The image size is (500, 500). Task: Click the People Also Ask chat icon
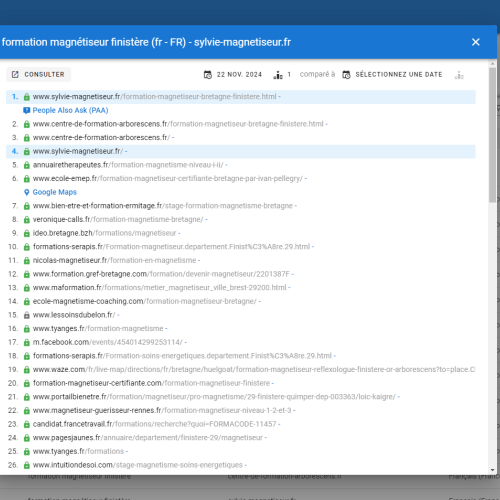tap(27, 110)
